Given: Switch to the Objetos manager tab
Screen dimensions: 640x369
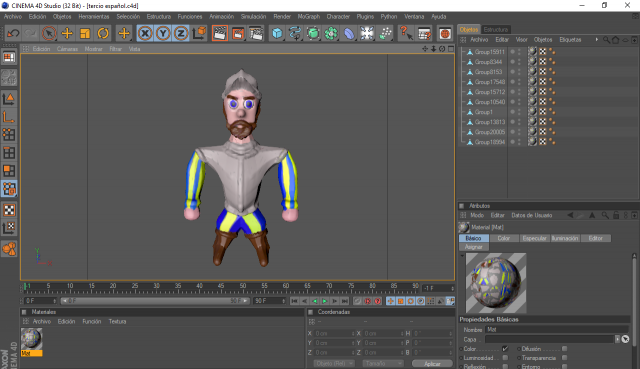Looking at the screenshot, I should [x=469, y=29].
